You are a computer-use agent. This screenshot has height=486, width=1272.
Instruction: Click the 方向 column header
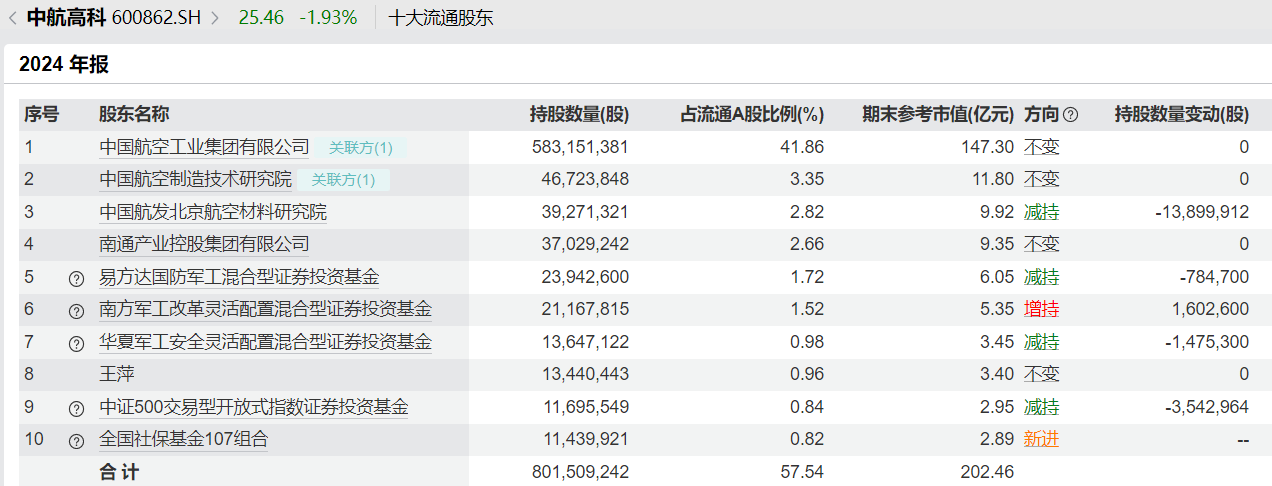click(1041, 114)
